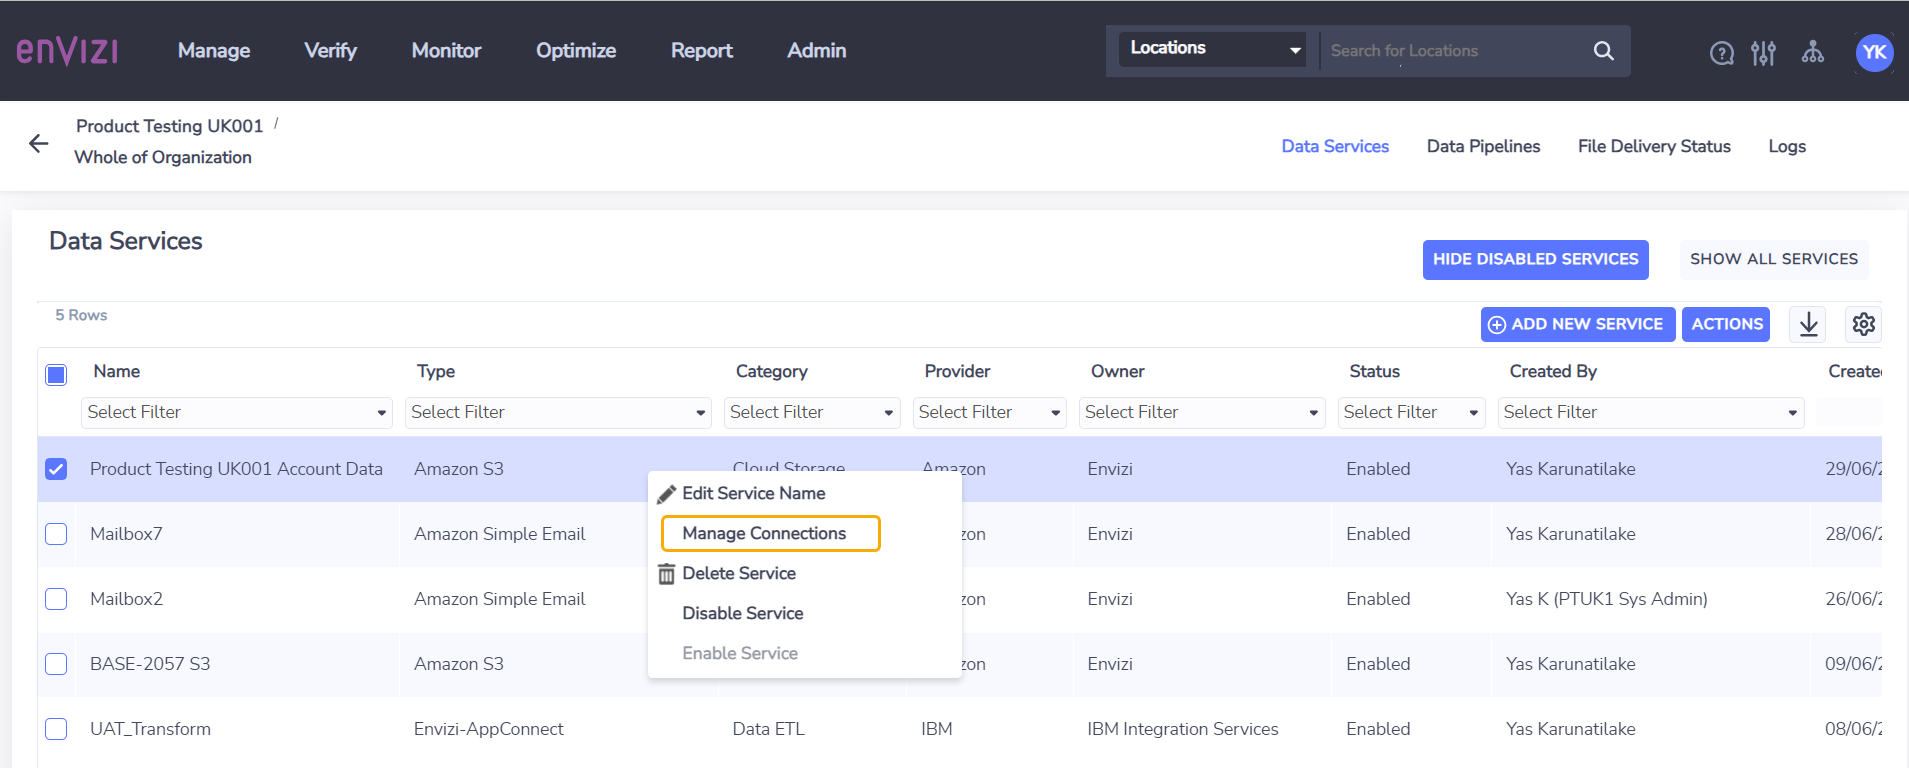Click the Envizi logo
Image resolution: width=1909 pixels, height=768 pixels.
(67, 51)
